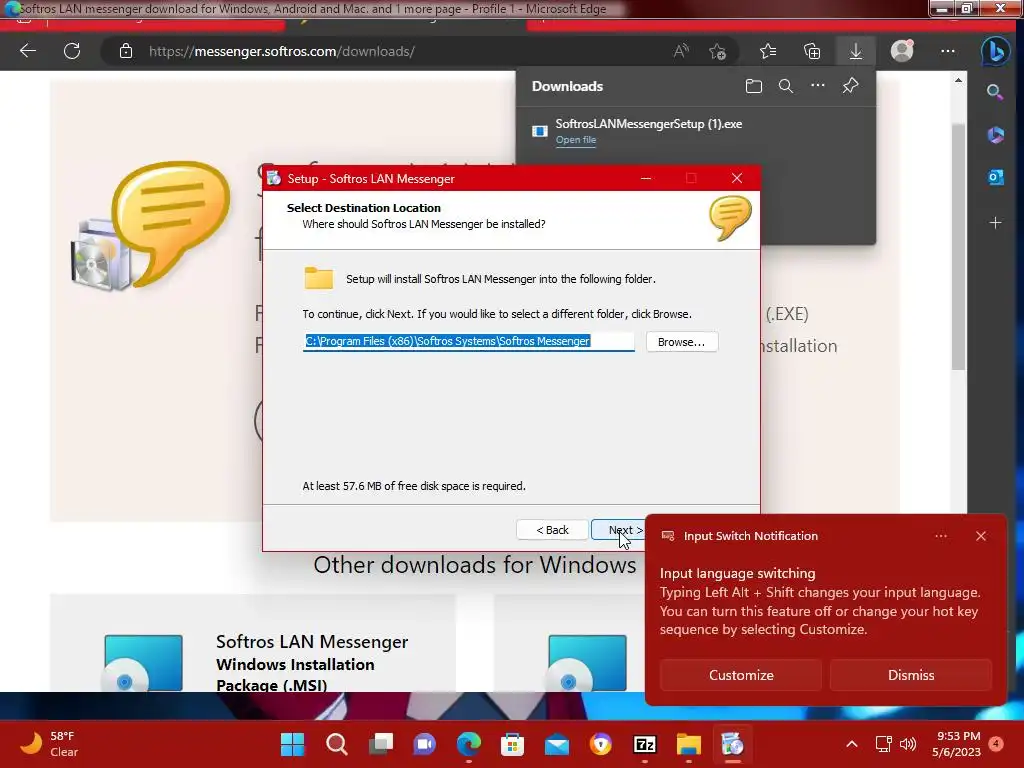
Task: Click Softros LAN Messenger MSI package card
Action: [x=253, y=643]
